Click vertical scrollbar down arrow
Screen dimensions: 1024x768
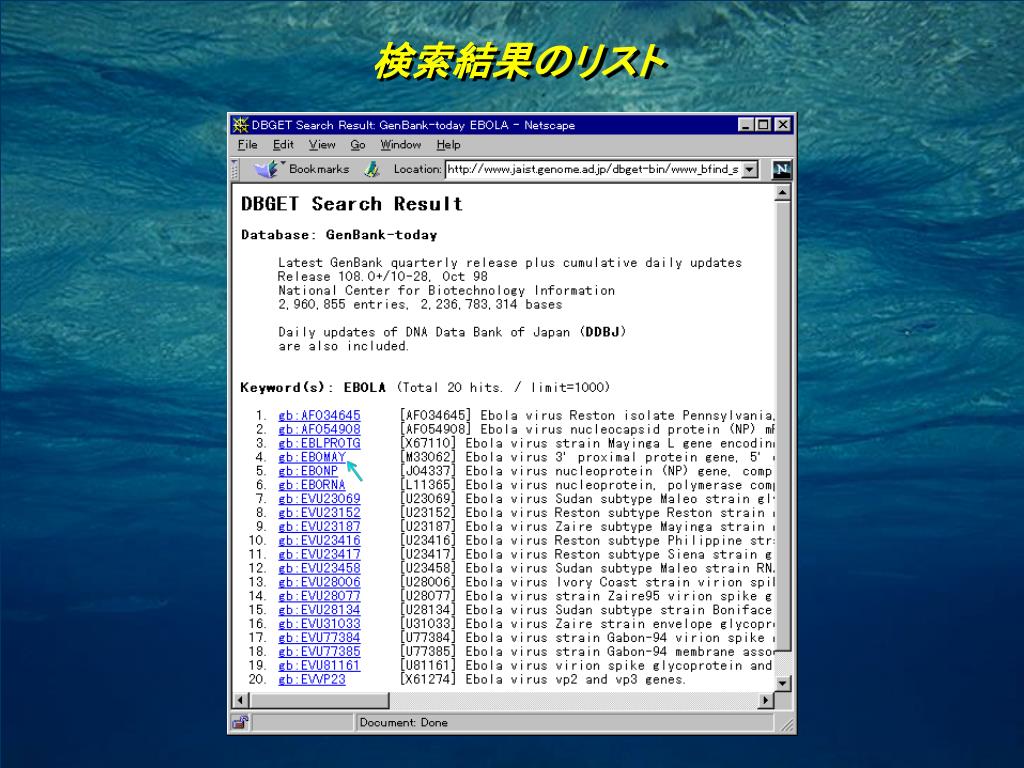[782, 683]
